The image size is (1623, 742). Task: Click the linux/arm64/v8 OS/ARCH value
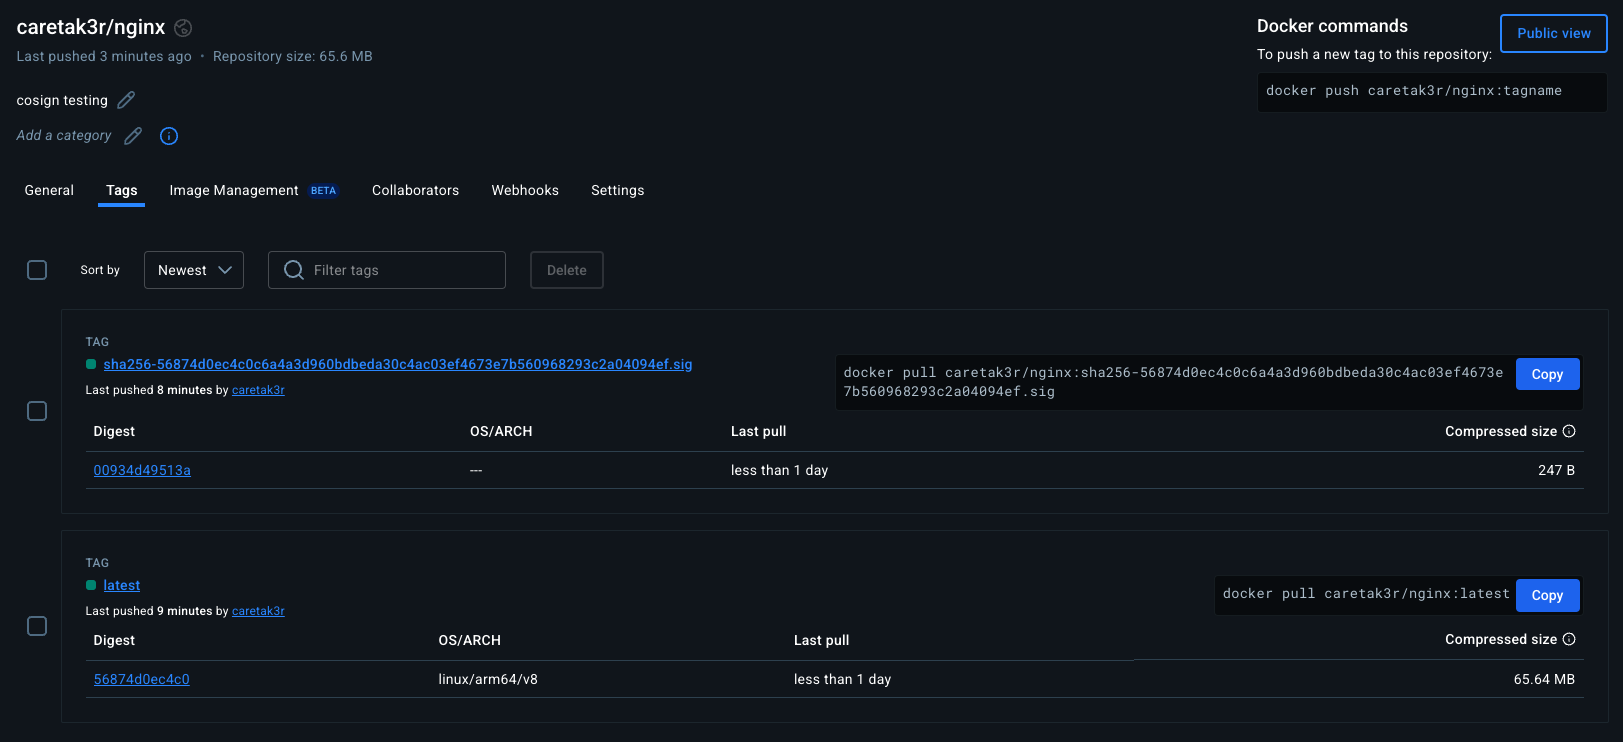[x=488, y=679]
